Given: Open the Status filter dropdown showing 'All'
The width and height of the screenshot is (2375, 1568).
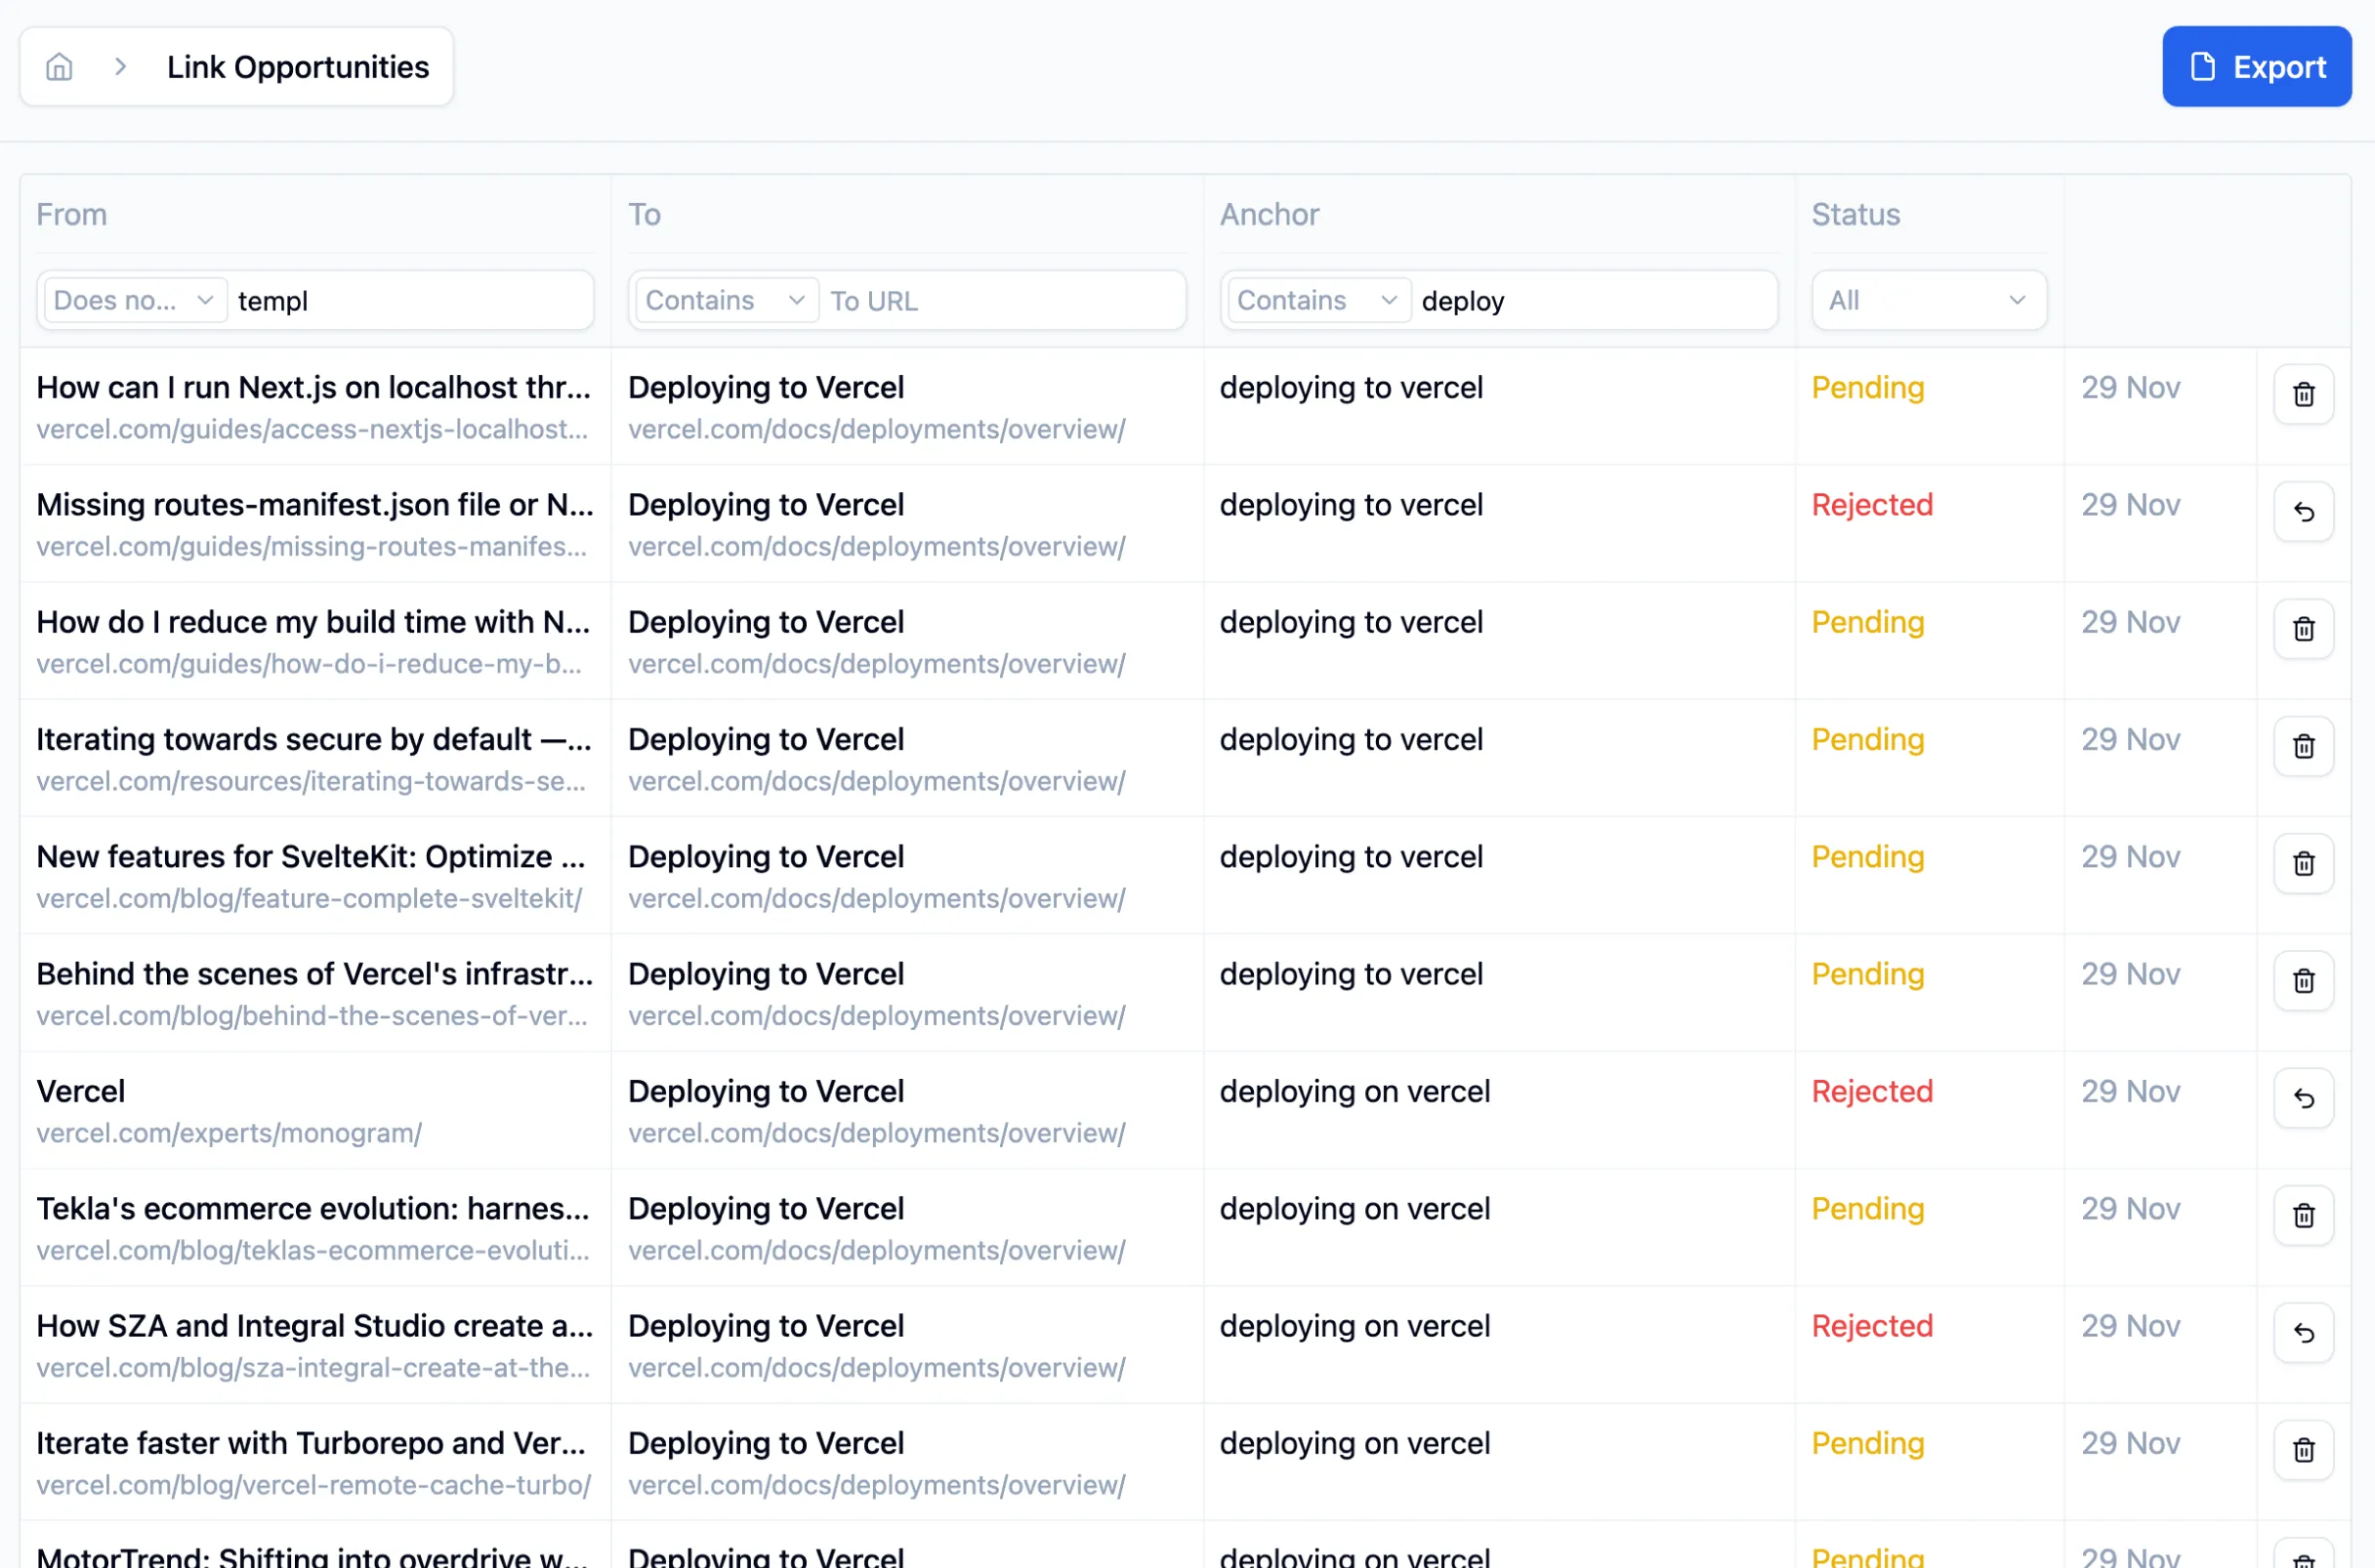Looking at the screenshot, I should click(1928, 300).
